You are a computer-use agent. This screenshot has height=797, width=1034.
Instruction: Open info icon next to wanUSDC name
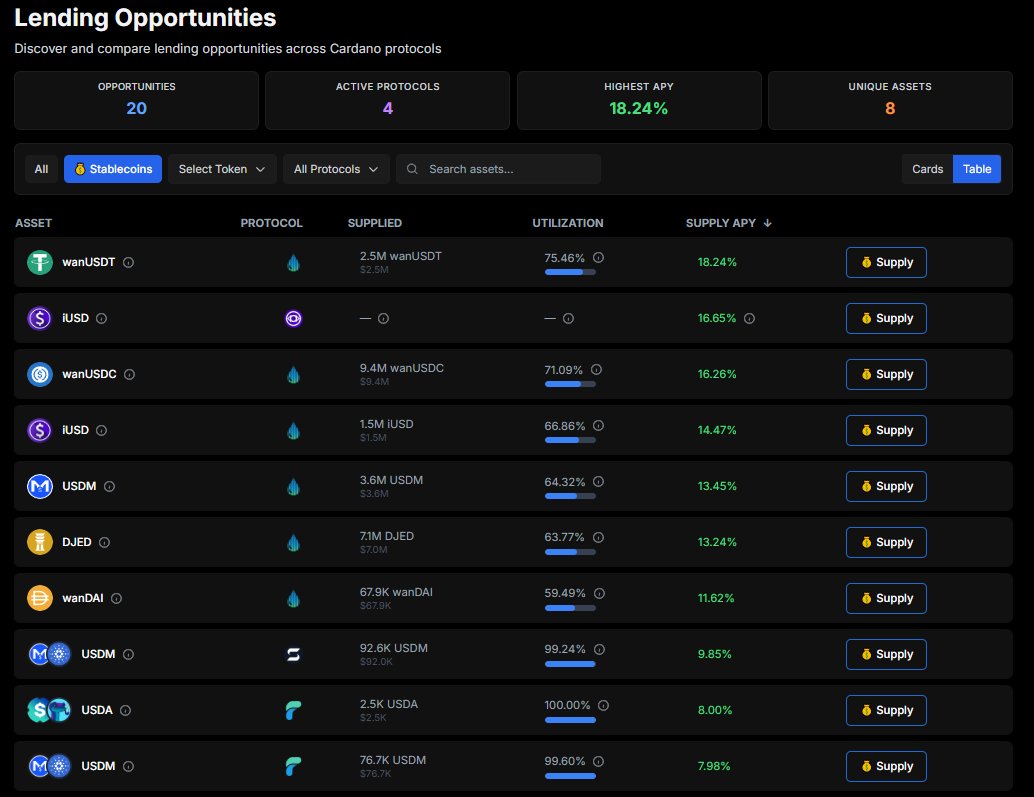pos(130,374)
